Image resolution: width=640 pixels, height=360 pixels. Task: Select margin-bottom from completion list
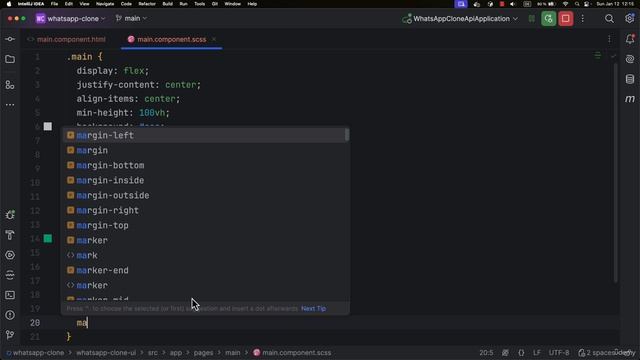click(x=204, y=166)
